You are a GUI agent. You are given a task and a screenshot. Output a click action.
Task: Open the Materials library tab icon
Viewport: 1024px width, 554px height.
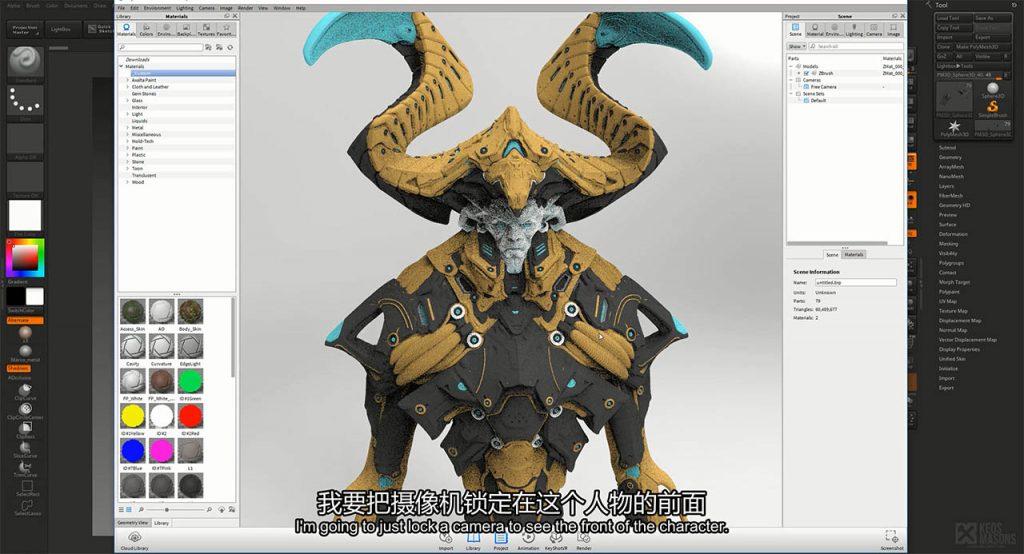click(127, 29)
